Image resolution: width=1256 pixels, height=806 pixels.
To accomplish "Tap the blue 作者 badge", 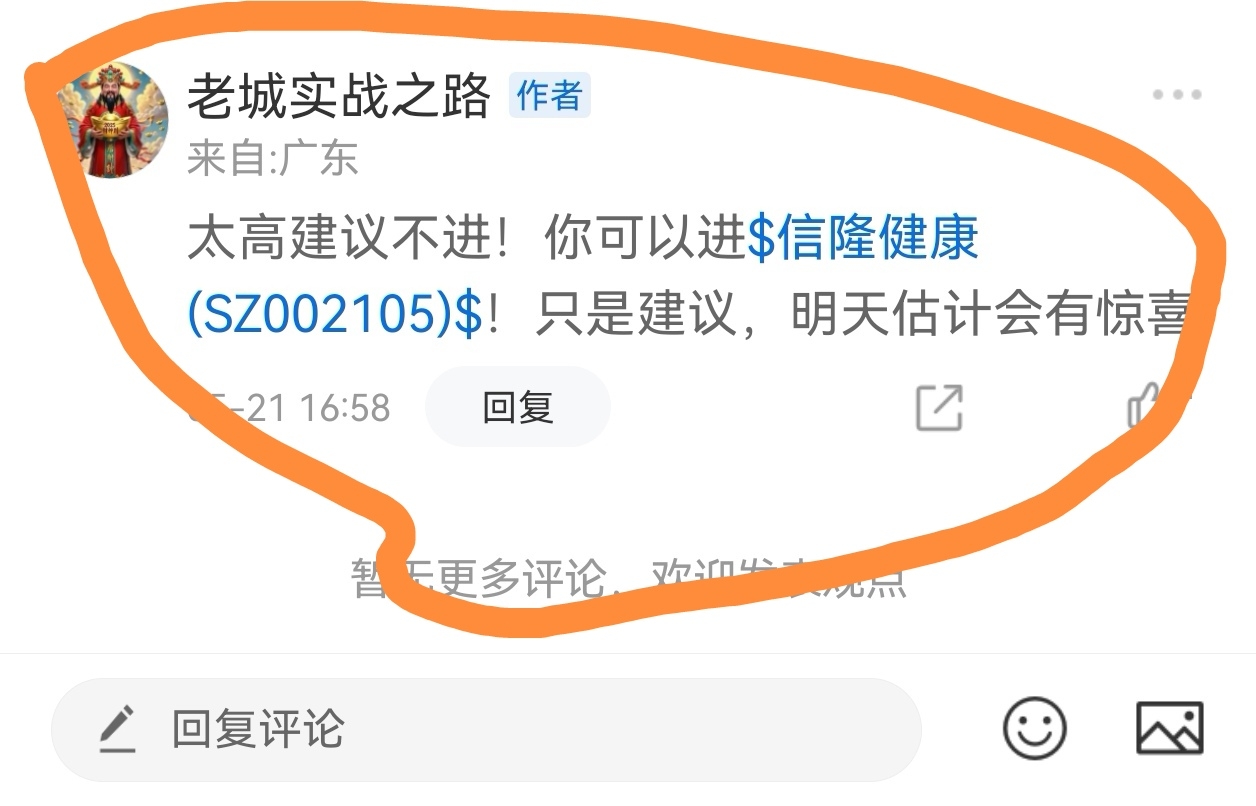I will [x=549, y=96].
